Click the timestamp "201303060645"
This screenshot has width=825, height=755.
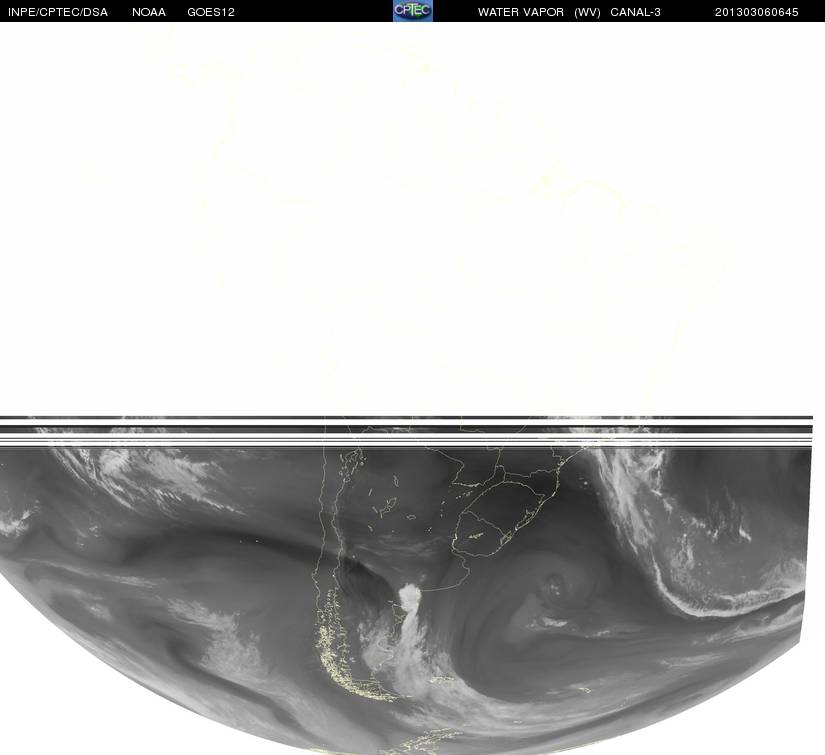coord(757,12)
